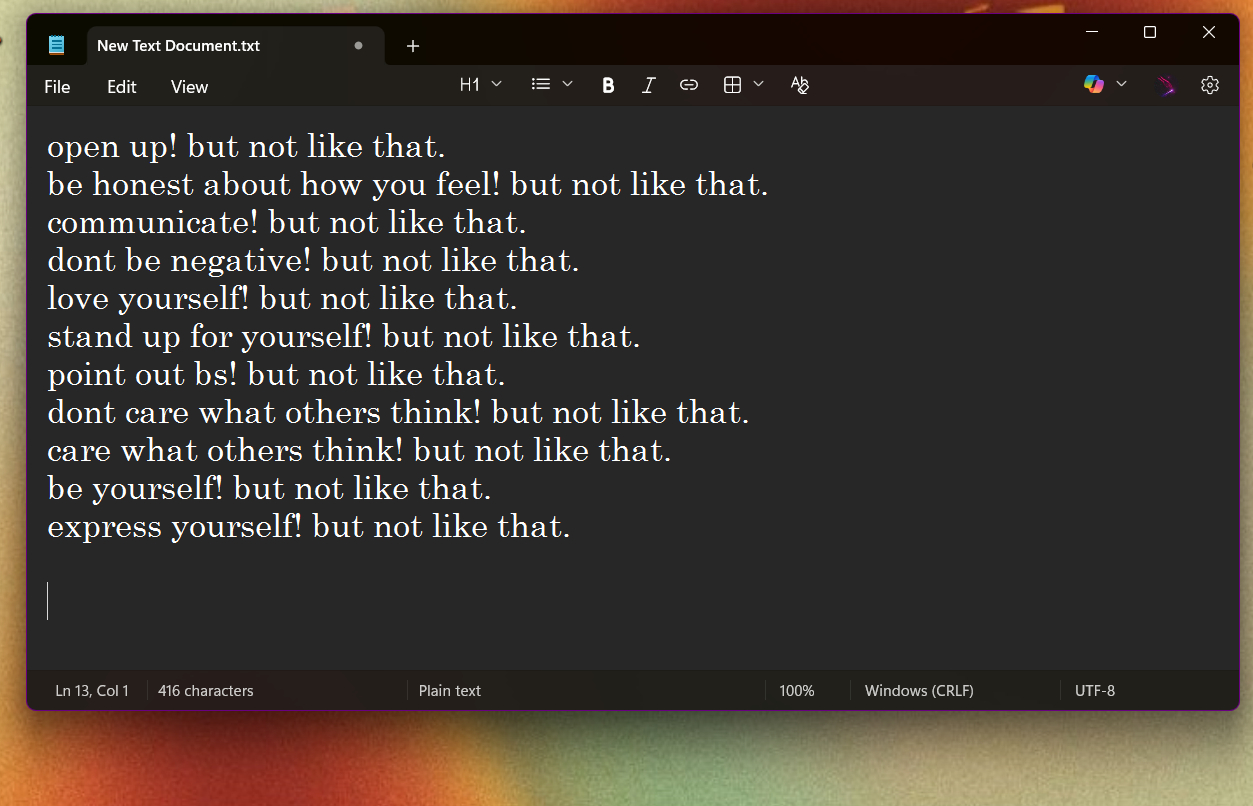The height and width of the screenshot is (806, 1253).
Task: Toggle bold formatting in the toolbar
Action: [x=608, y=86]
